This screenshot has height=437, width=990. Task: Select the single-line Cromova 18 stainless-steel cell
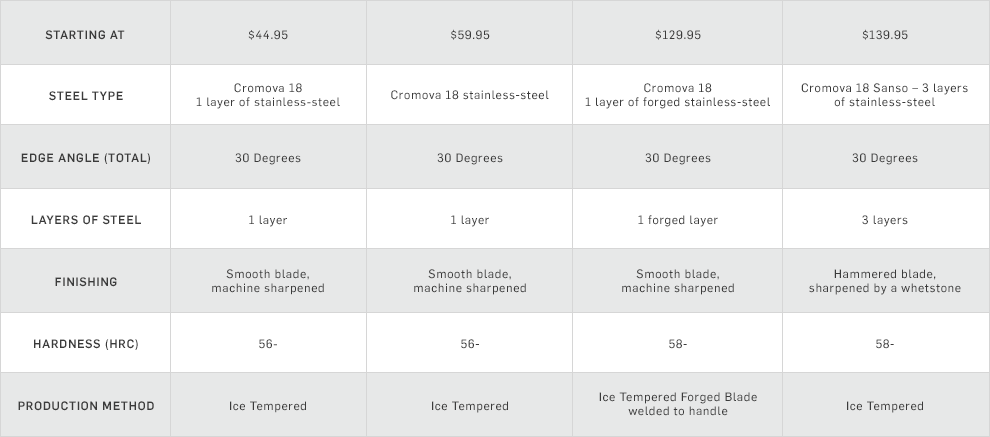pyautogui.click(x=470, y=96)
